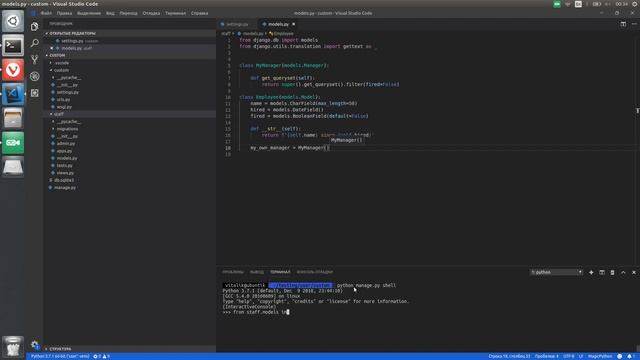Select the Python interpreter in status bar
This screenshot has width=640, height=360.
click(60, 356)
